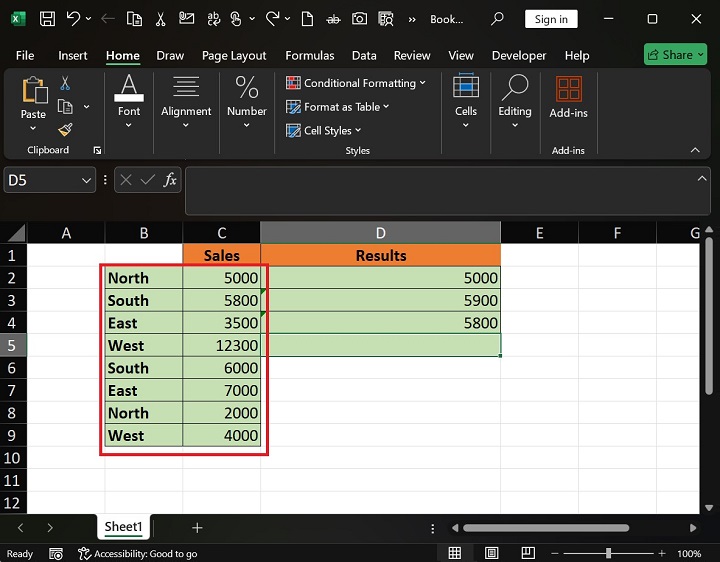Click the Cut scissors icon

[x=65, y=84]
